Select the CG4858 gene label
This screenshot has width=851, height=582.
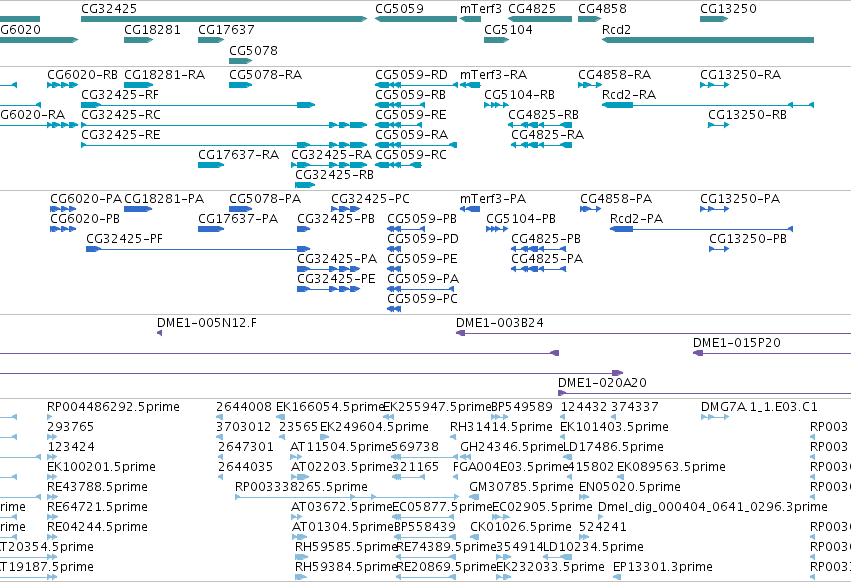602,9
